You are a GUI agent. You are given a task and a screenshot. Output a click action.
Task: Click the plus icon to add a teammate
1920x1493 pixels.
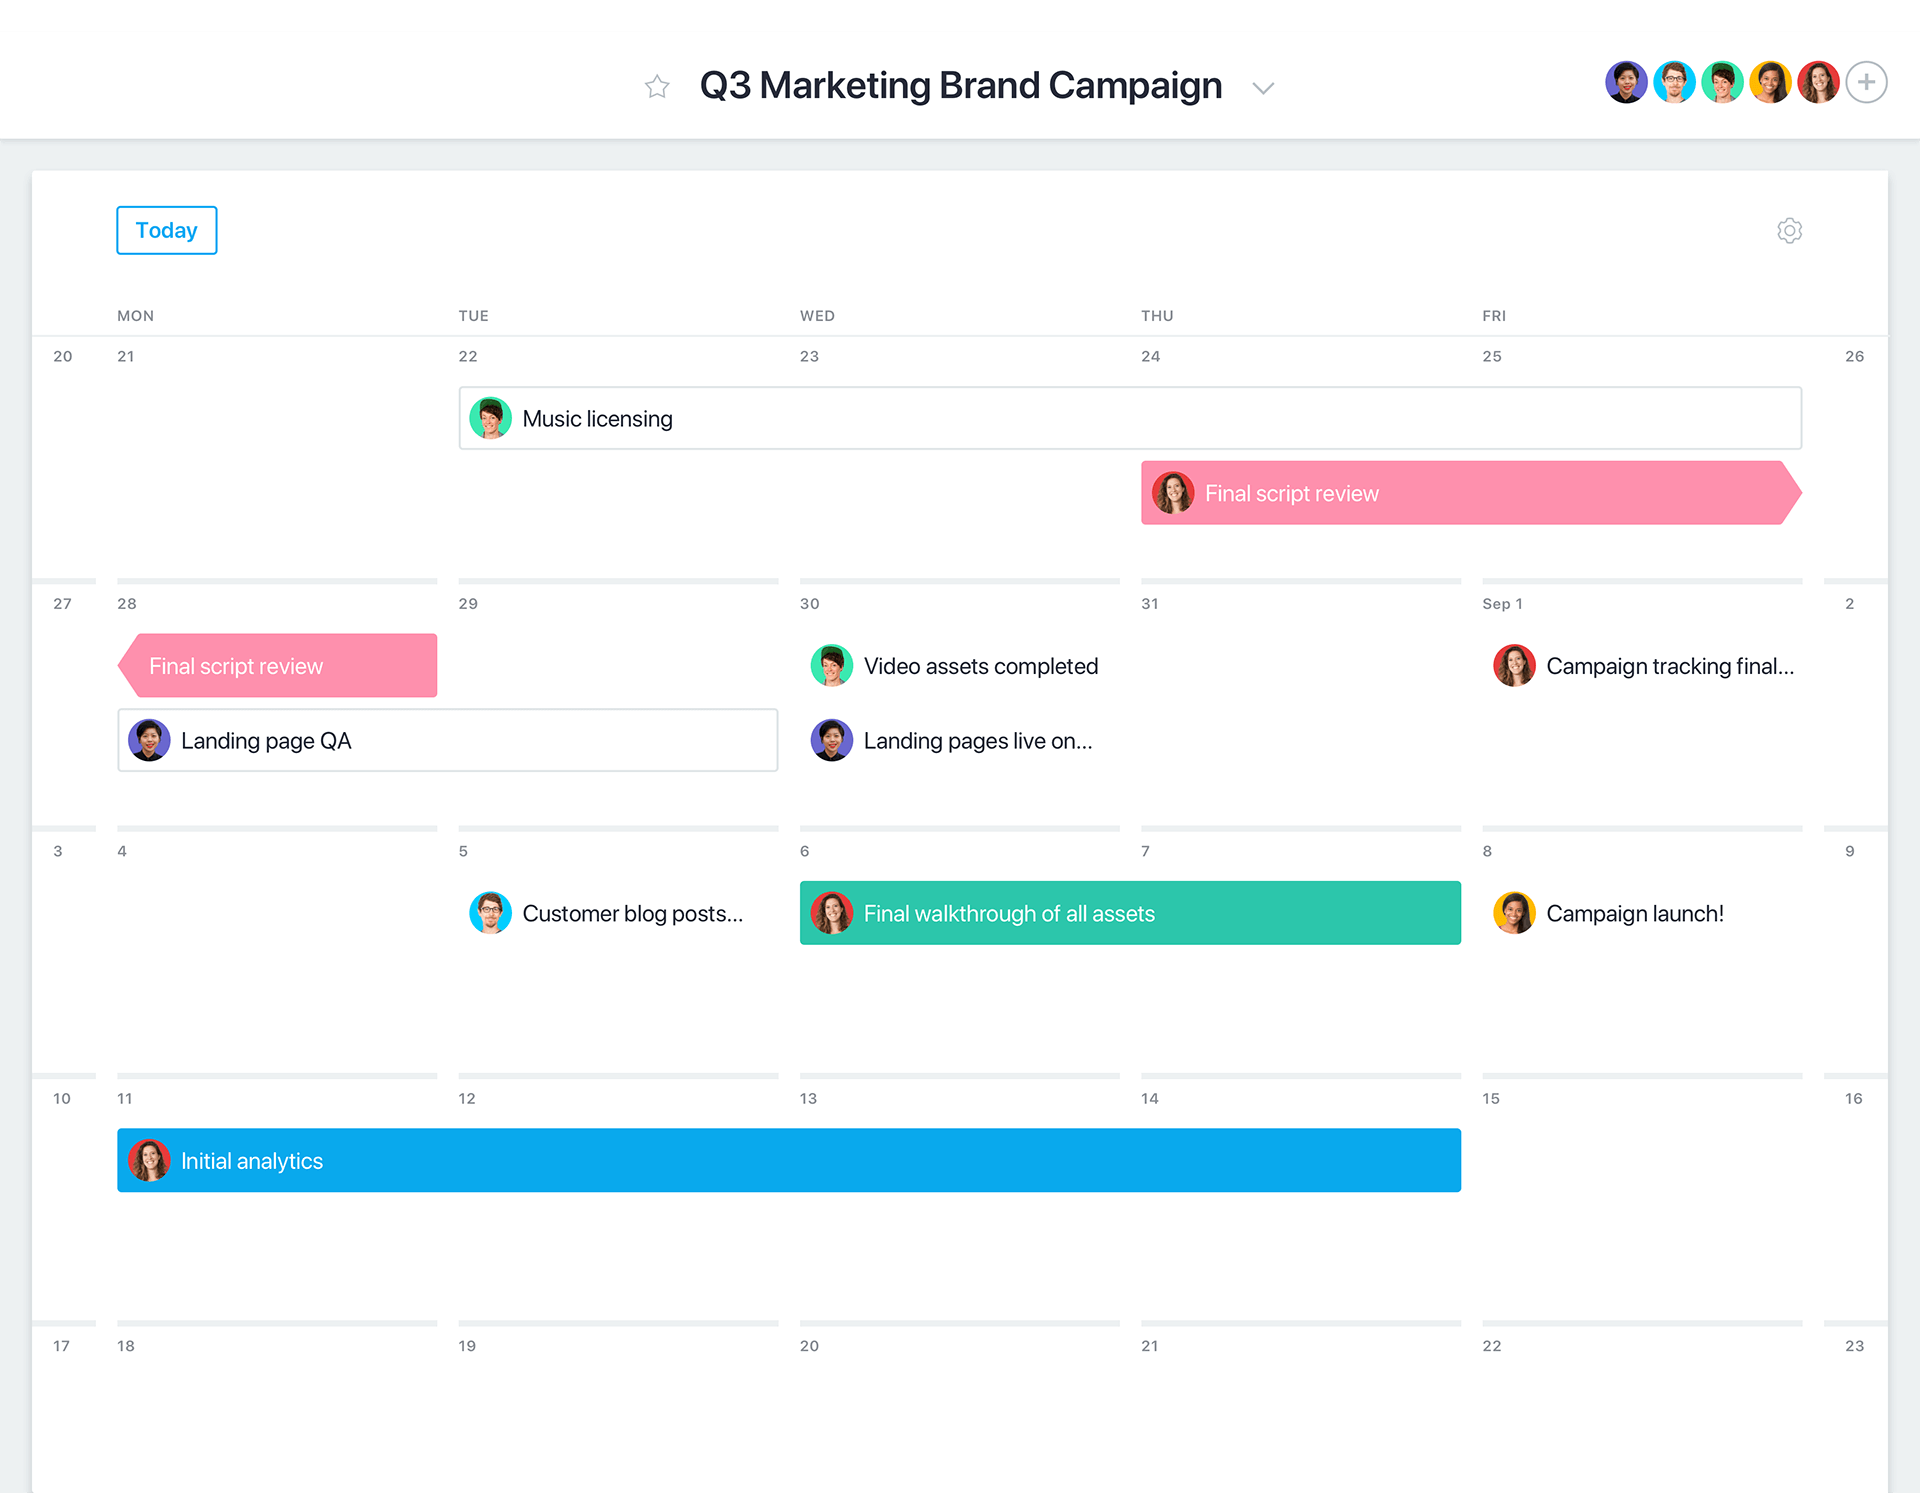pyautogui.click(x=1866, y=82)
